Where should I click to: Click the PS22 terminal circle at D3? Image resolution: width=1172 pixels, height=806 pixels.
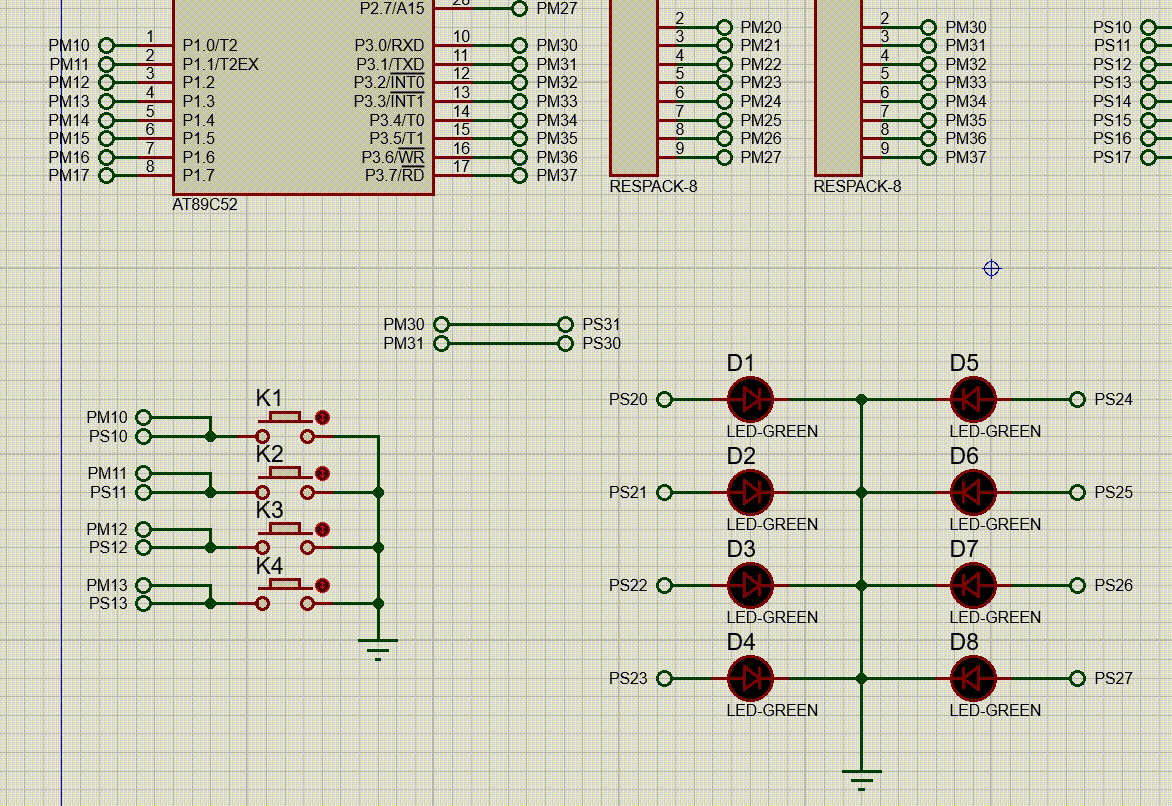click(664, 585)
